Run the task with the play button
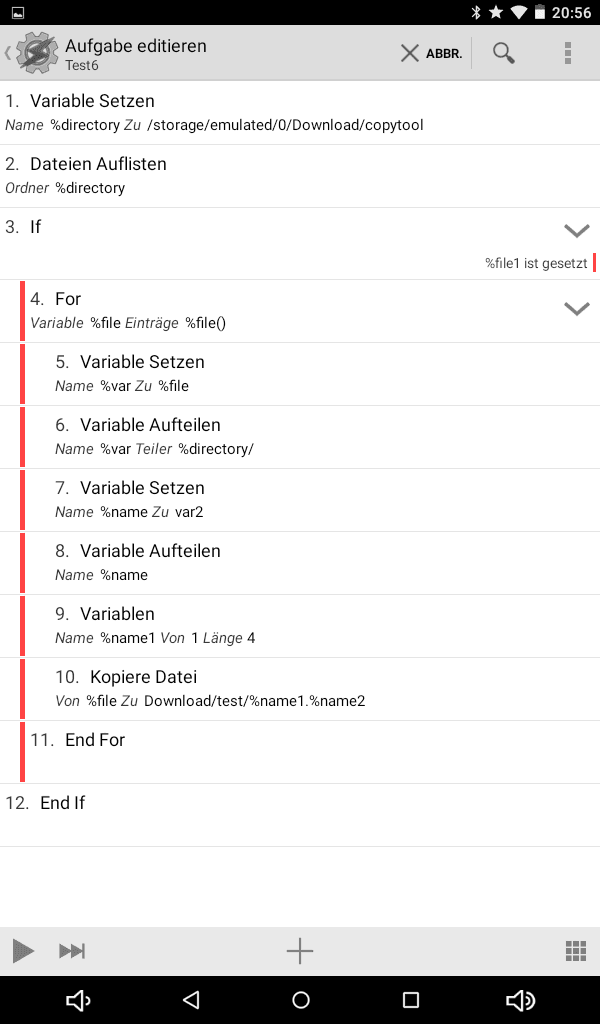Screen dimensions: 600x1024 tap(24, 950)
